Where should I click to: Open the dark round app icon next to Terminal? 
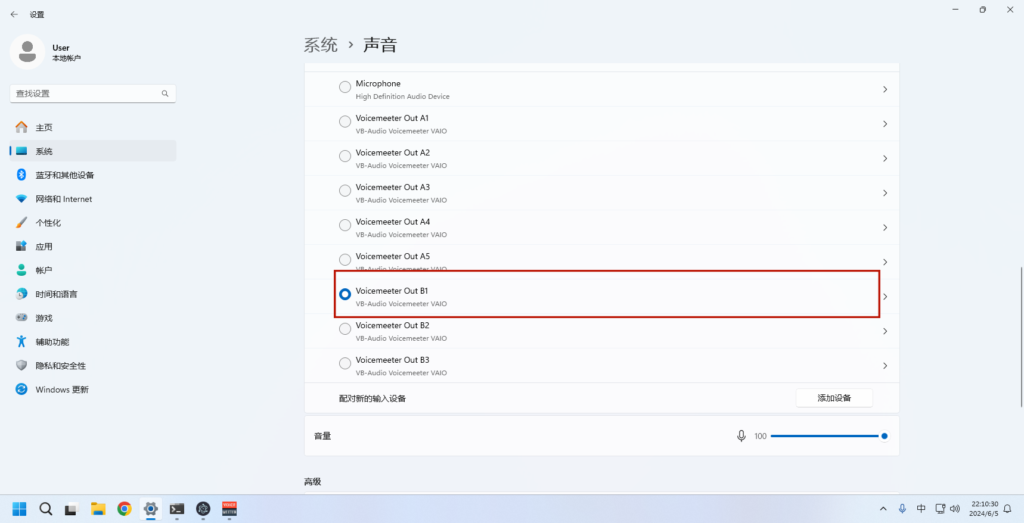203,509
